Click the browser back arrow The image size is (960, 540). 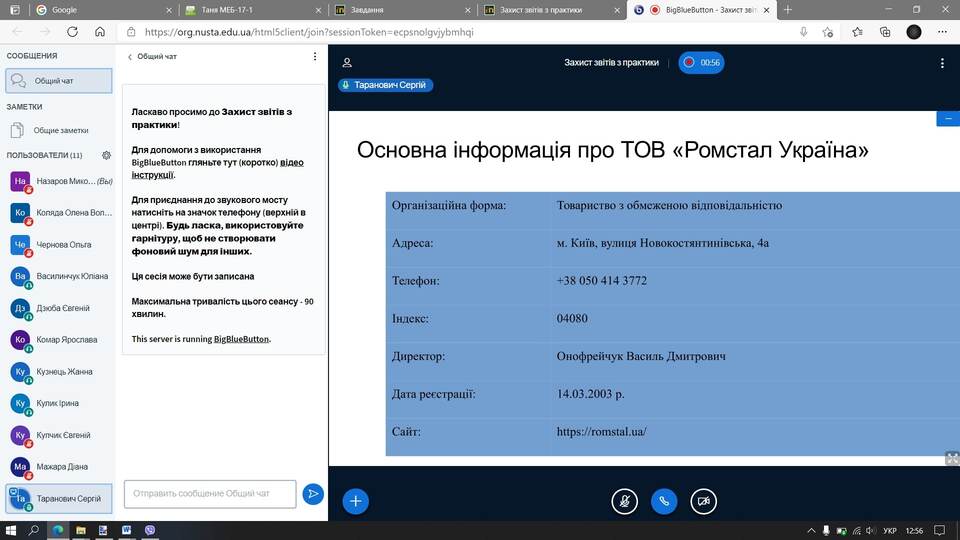click(17, 32)
